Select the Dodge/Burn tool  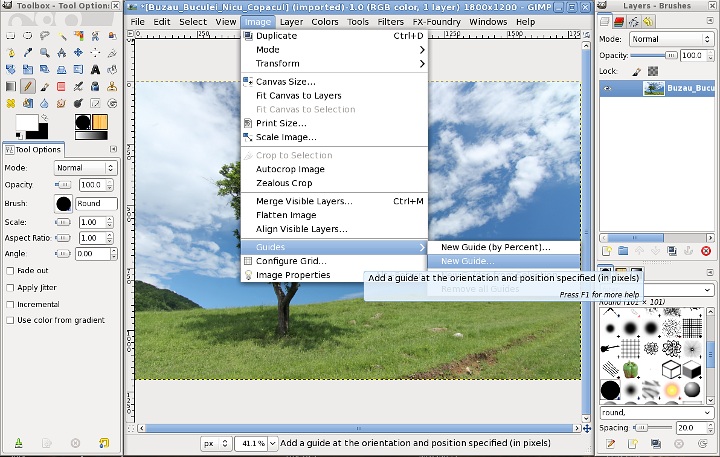79,104
